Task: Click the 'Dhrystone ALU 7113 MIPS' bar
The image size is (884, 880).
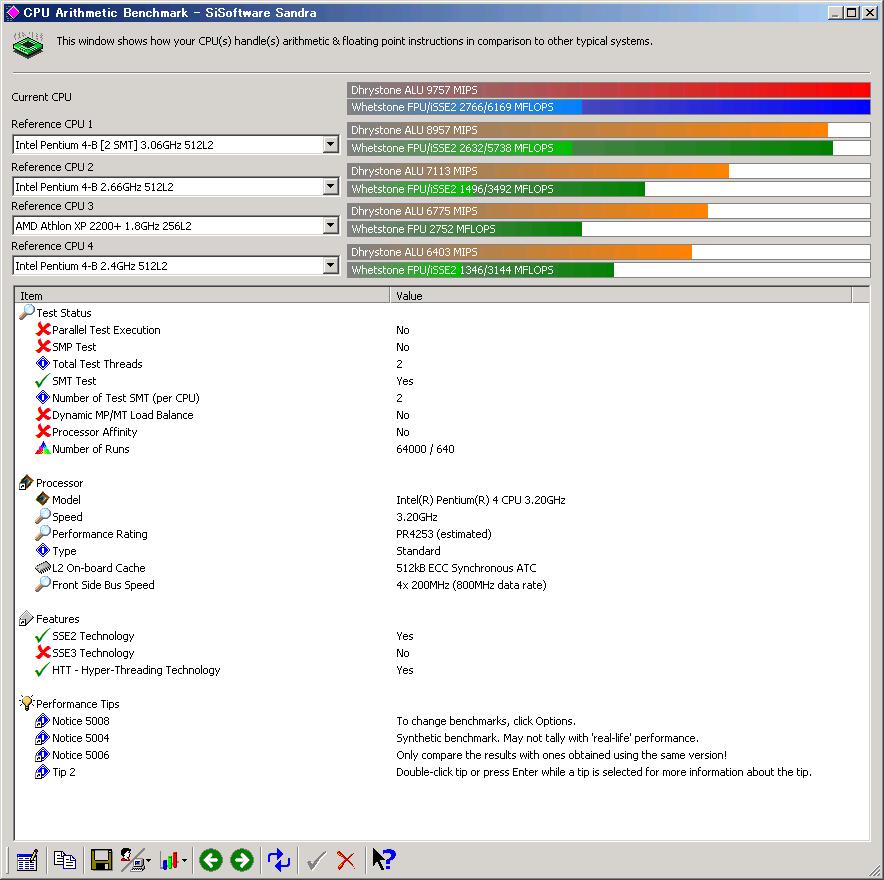Action: [x=609, y=171]
